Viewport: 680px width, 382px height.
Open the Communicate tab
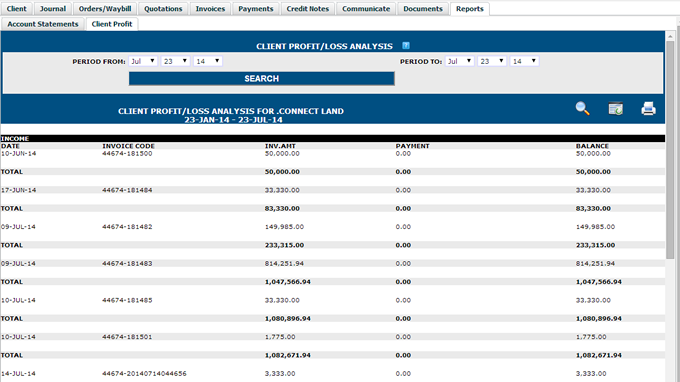366,9
